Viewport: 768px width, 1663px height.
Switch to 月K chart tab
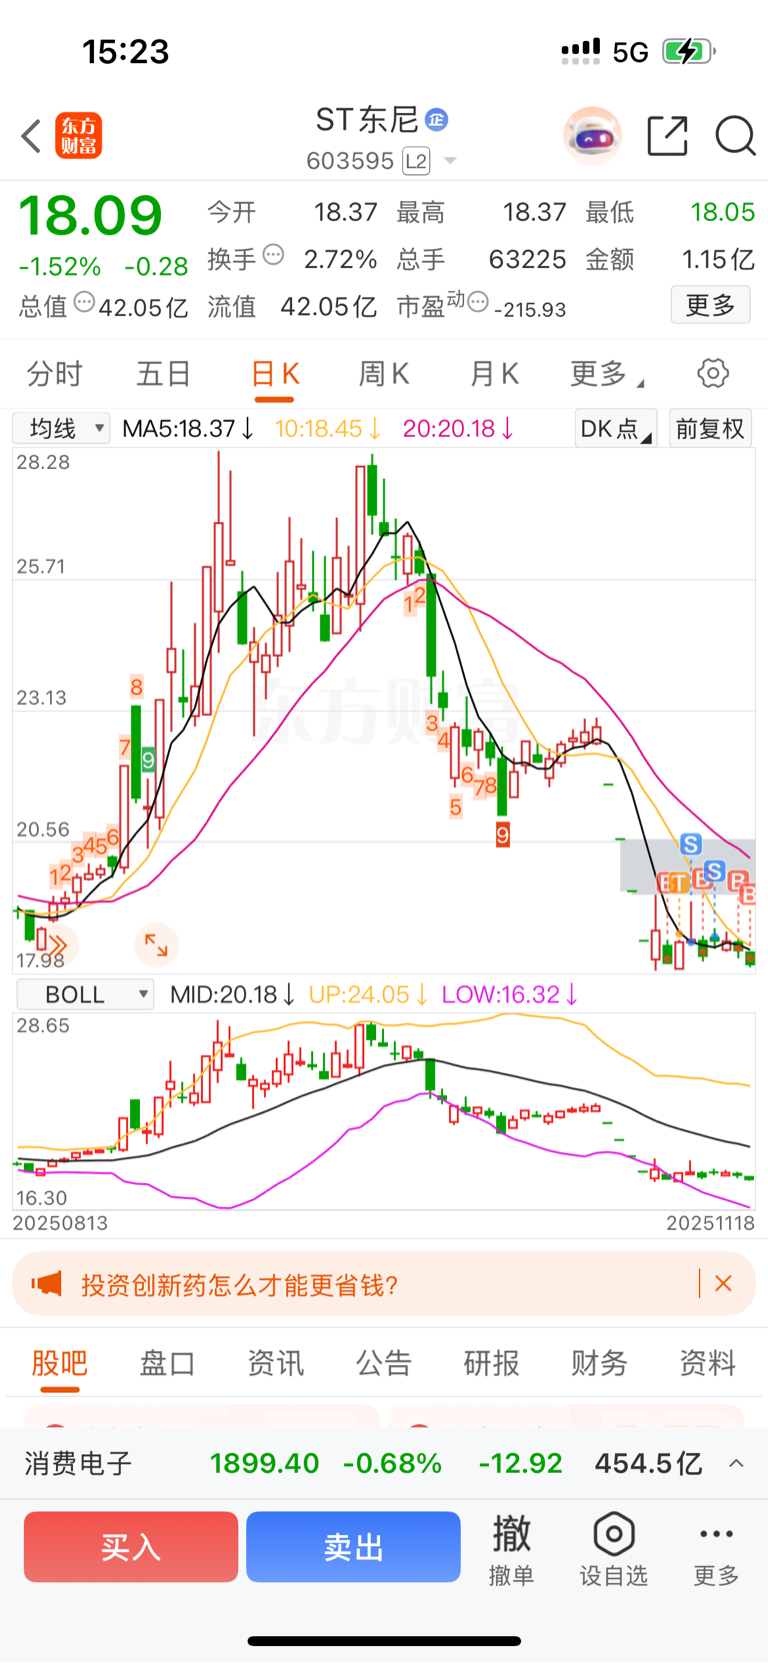pos(494,374)
